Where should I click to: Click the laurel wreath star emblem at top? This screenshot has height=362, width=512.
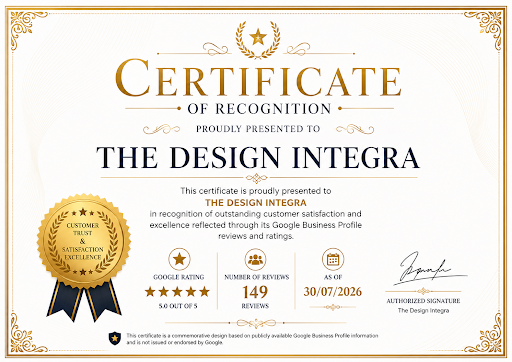coord(258,39)
